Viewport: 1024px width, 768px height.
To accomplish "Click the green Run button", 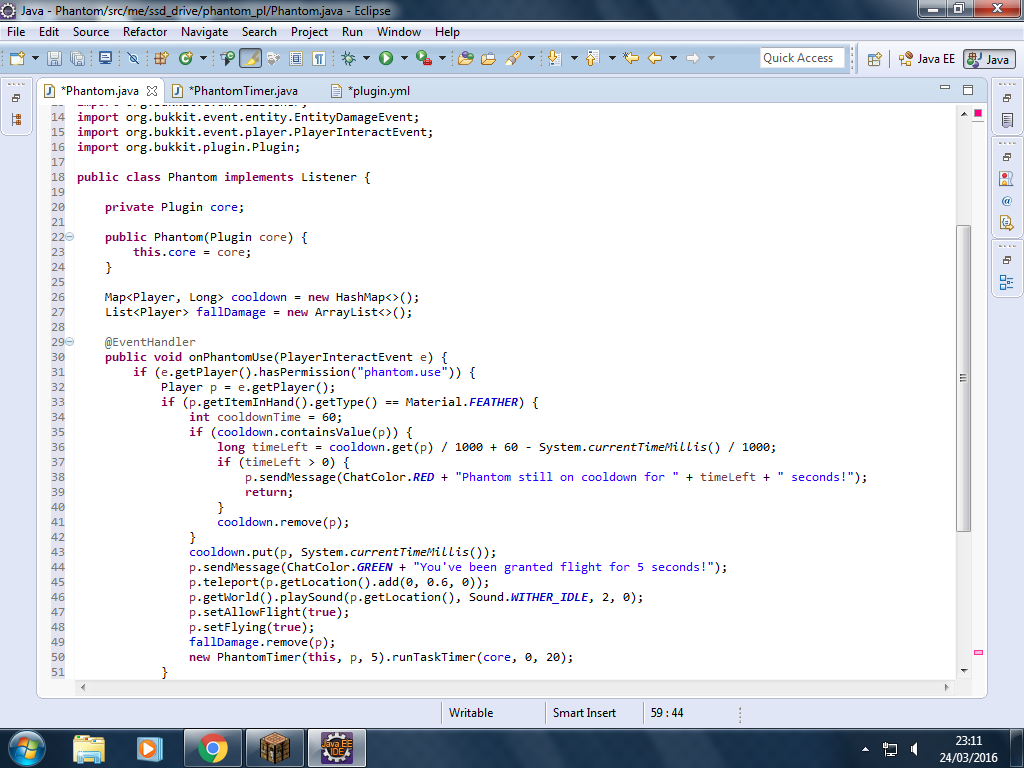I will tap(386, 58).
